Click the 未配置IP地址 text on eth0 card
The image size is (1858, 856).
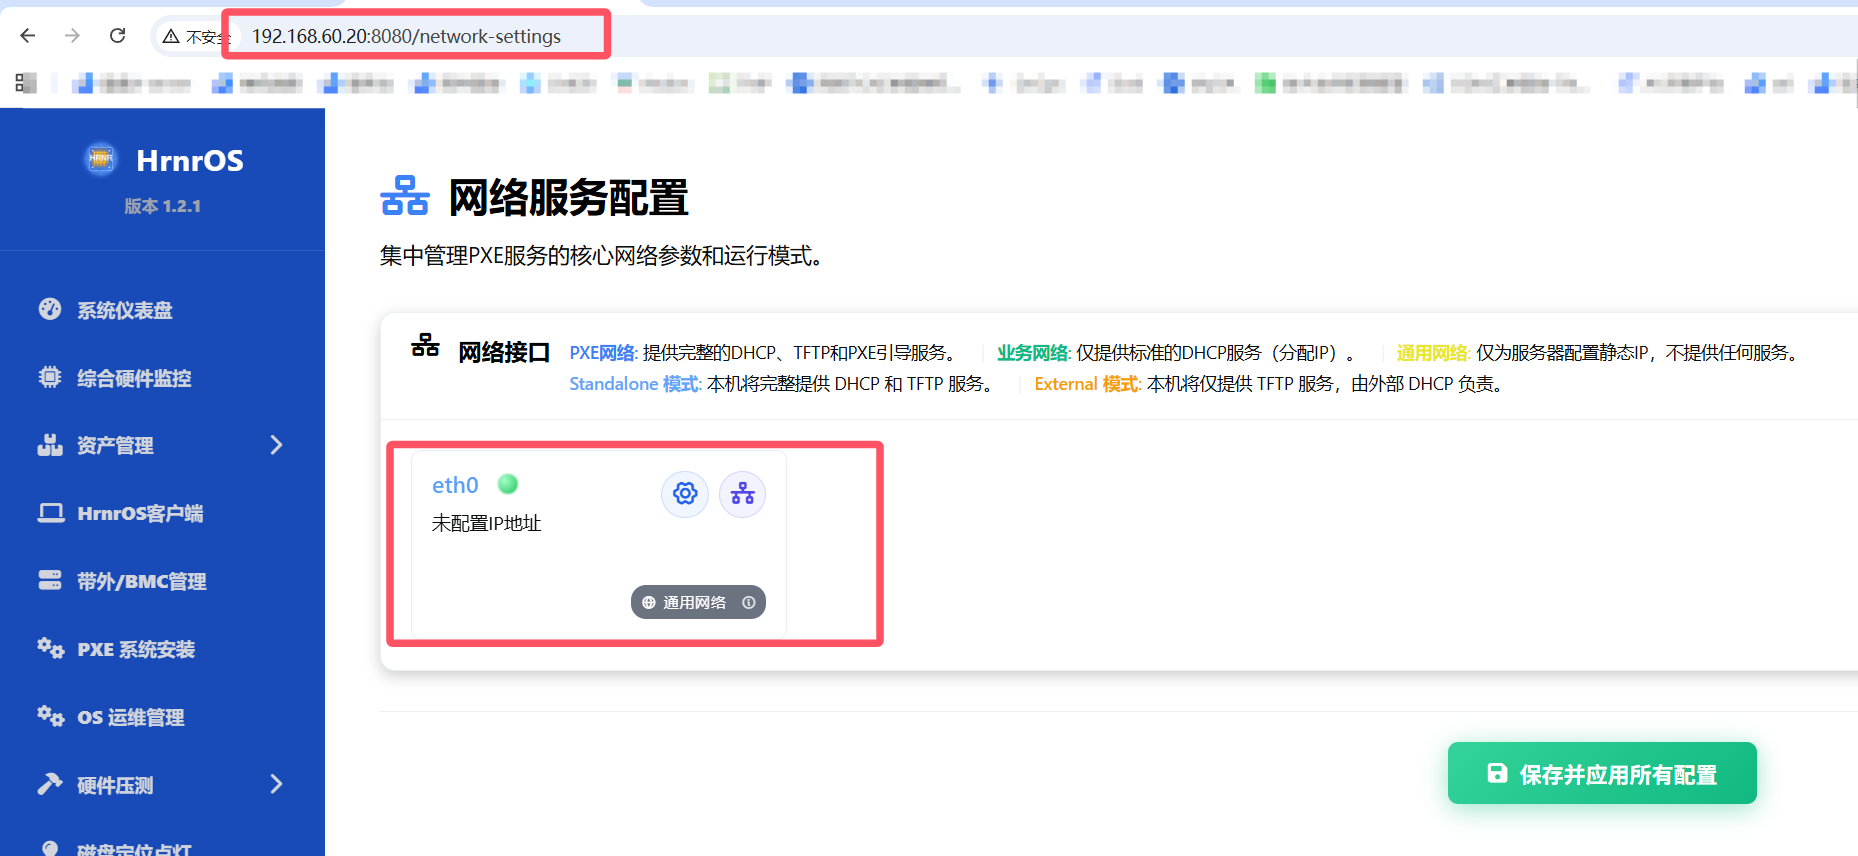coord(486,523)
